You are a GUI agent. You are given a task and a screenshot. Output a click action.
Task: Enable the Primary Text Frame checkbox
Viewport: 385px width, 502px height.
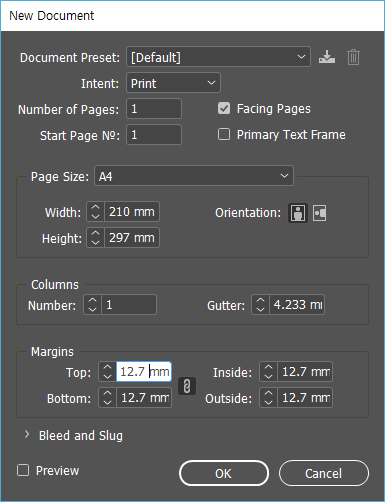pos(224,134)
